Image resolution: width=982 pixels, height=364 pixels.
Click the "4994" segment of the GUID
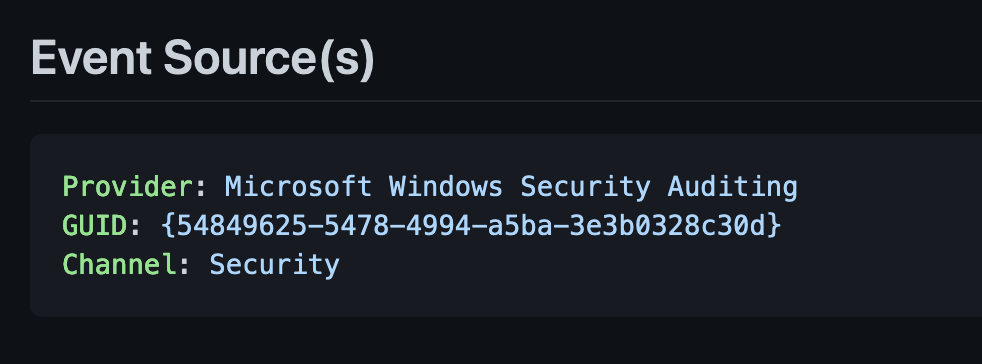pos(438,226)
